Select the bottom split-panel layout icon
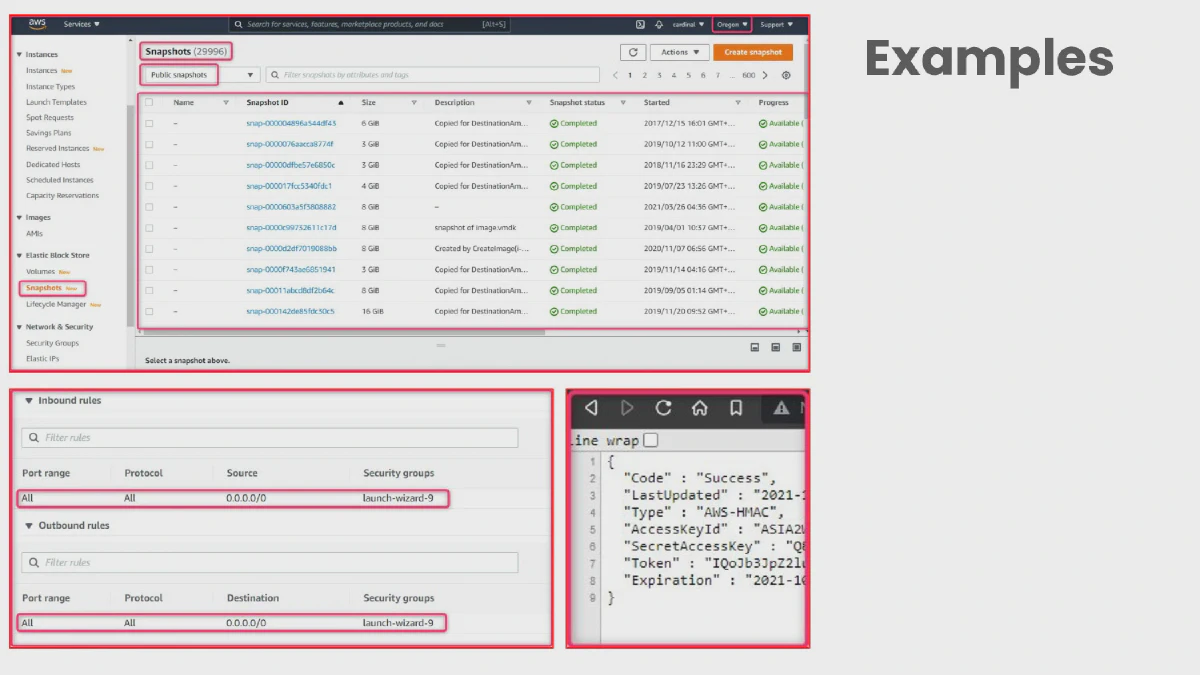The image size is (1200, 675). 754,347
